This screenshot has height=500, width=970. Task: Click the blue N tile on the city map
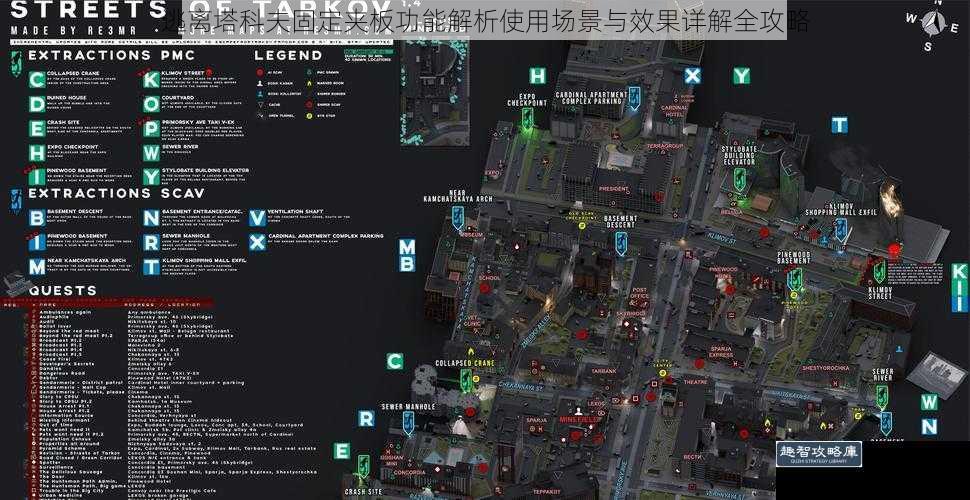click(929, 426)
